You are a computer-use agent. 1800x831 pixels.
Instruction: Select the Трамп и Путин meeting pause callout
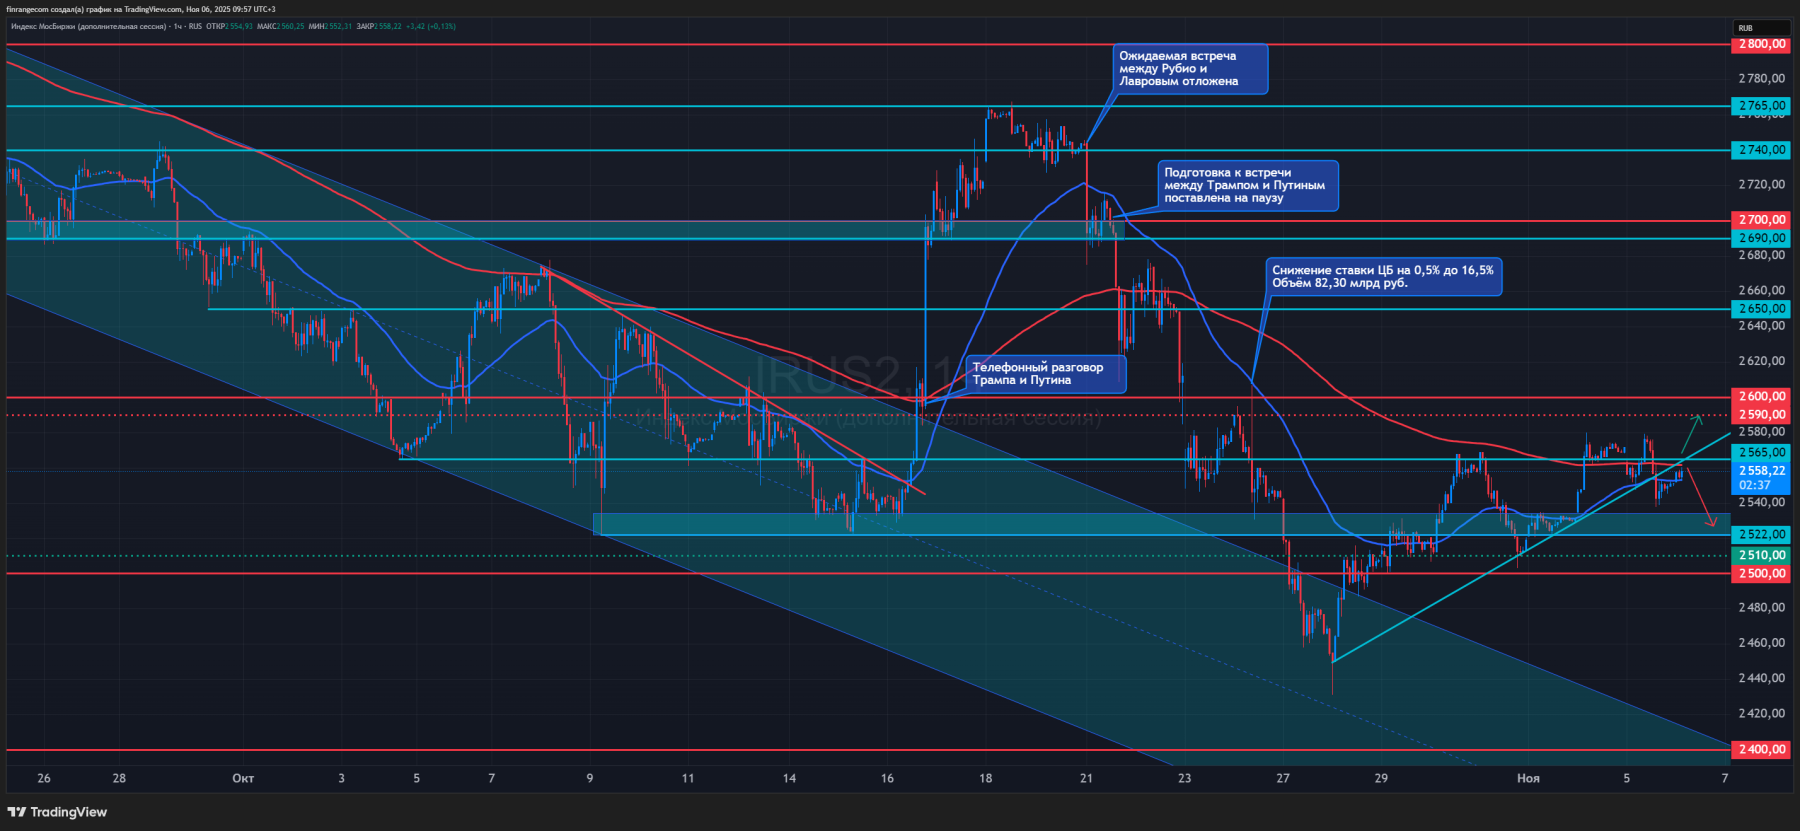1247,186
